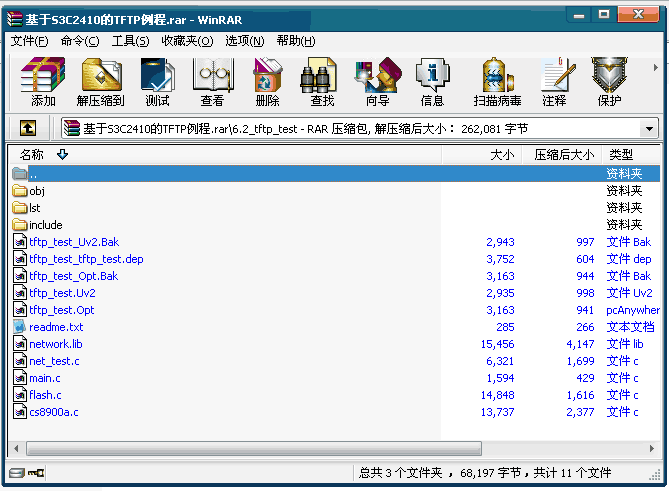Image resolution: width=669 pixels, height=491 pixels.
Task: Open the 收藏夹(O) menu
Action: 187,41
